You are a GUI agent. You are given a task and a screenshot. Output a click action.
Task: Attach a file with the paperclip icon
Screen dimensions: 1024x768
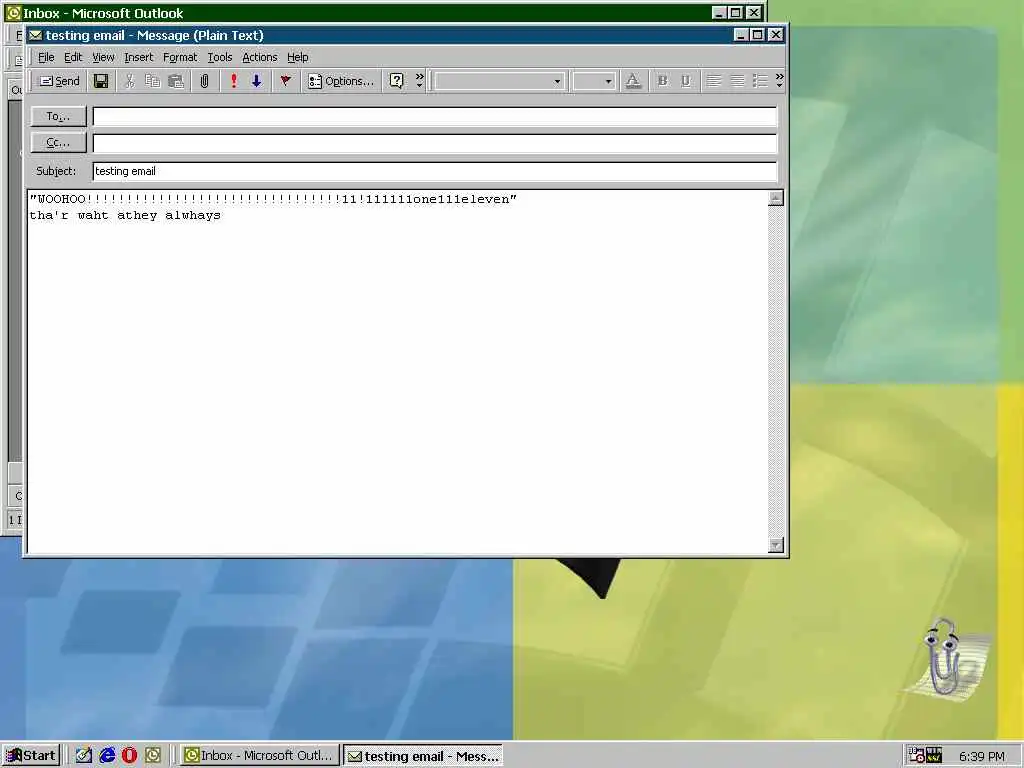click(204, 81)
